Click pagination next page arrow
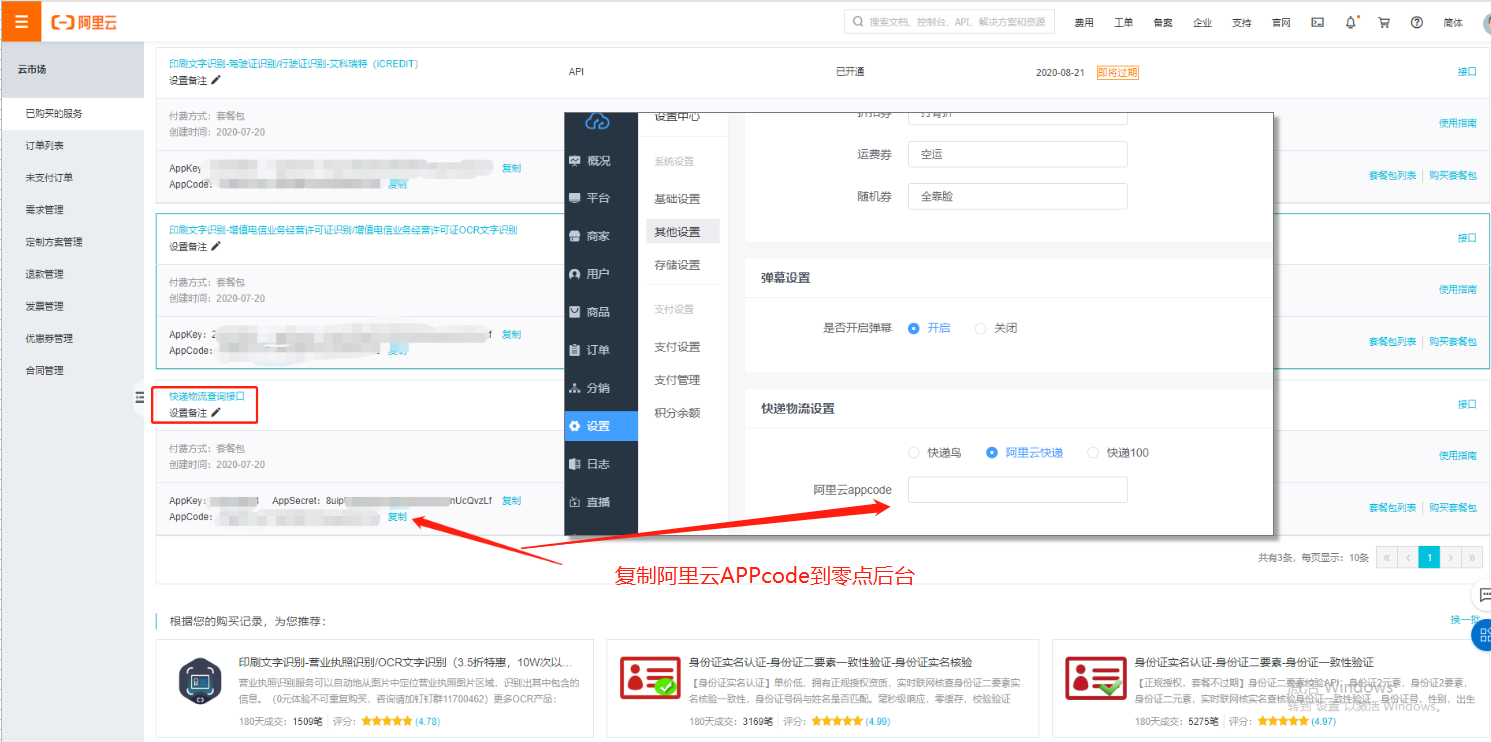The height and width of the screenshot is (742, 1491). (x=1450, y=557)
